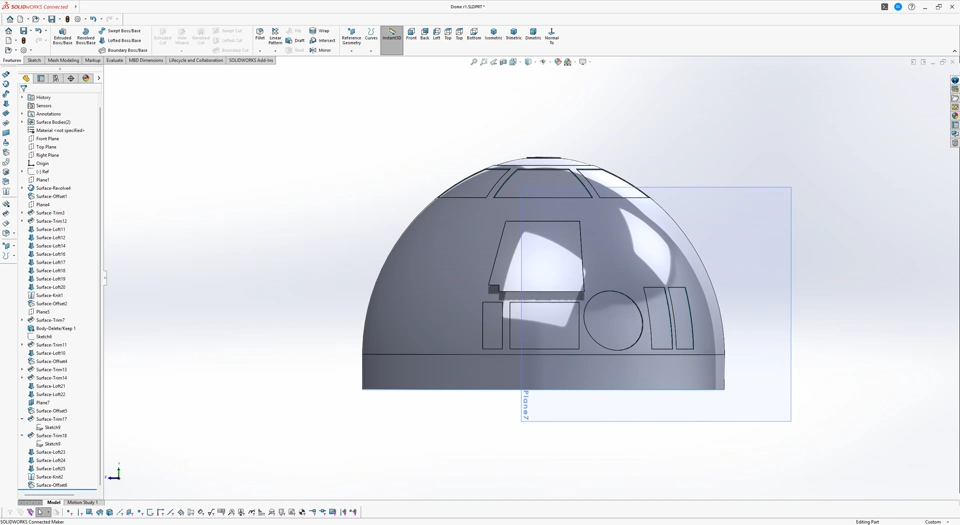Open the MBD Dimensions tab
The width and height of the screenshot is (960, 525).
pyautogui.click(x=146, y=61)
